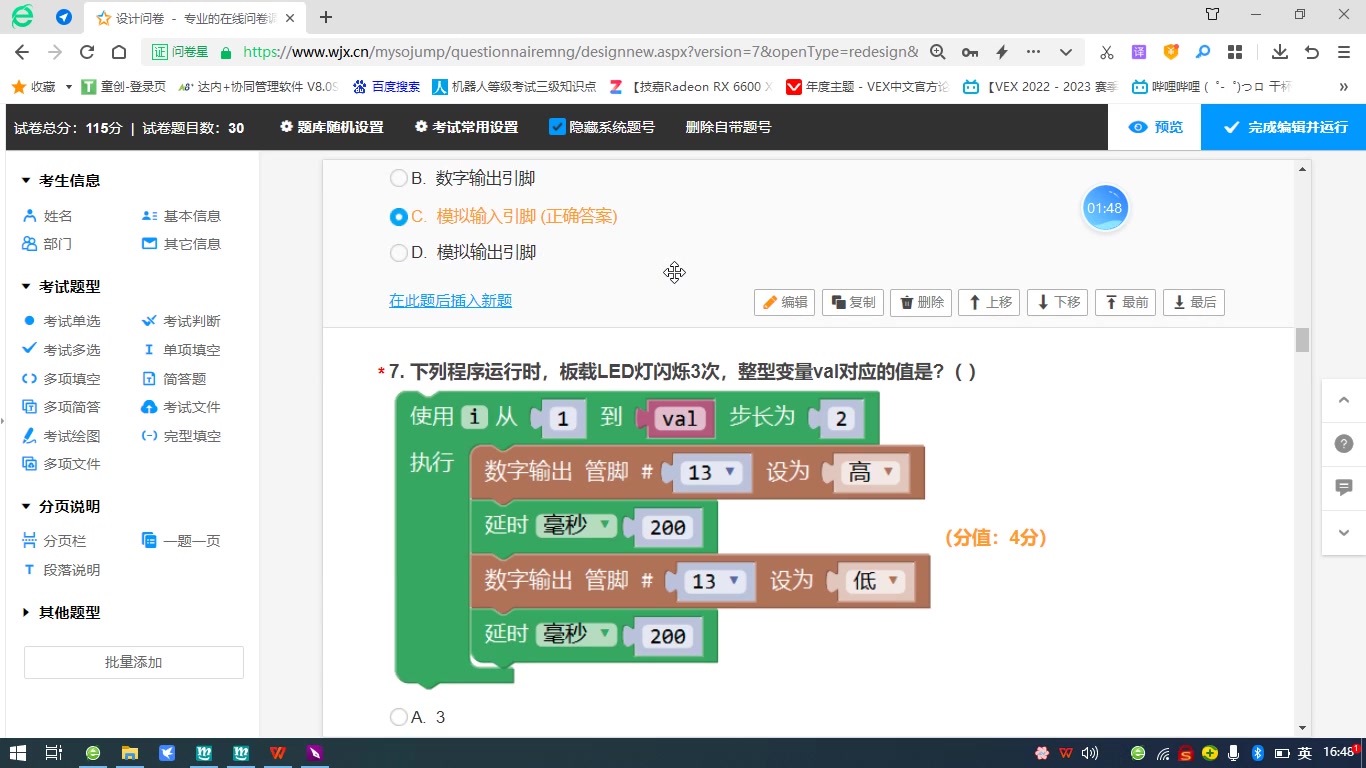The image size is (1366, 768).
Task: Move question up with 上移 button
Action: (989, 302)
